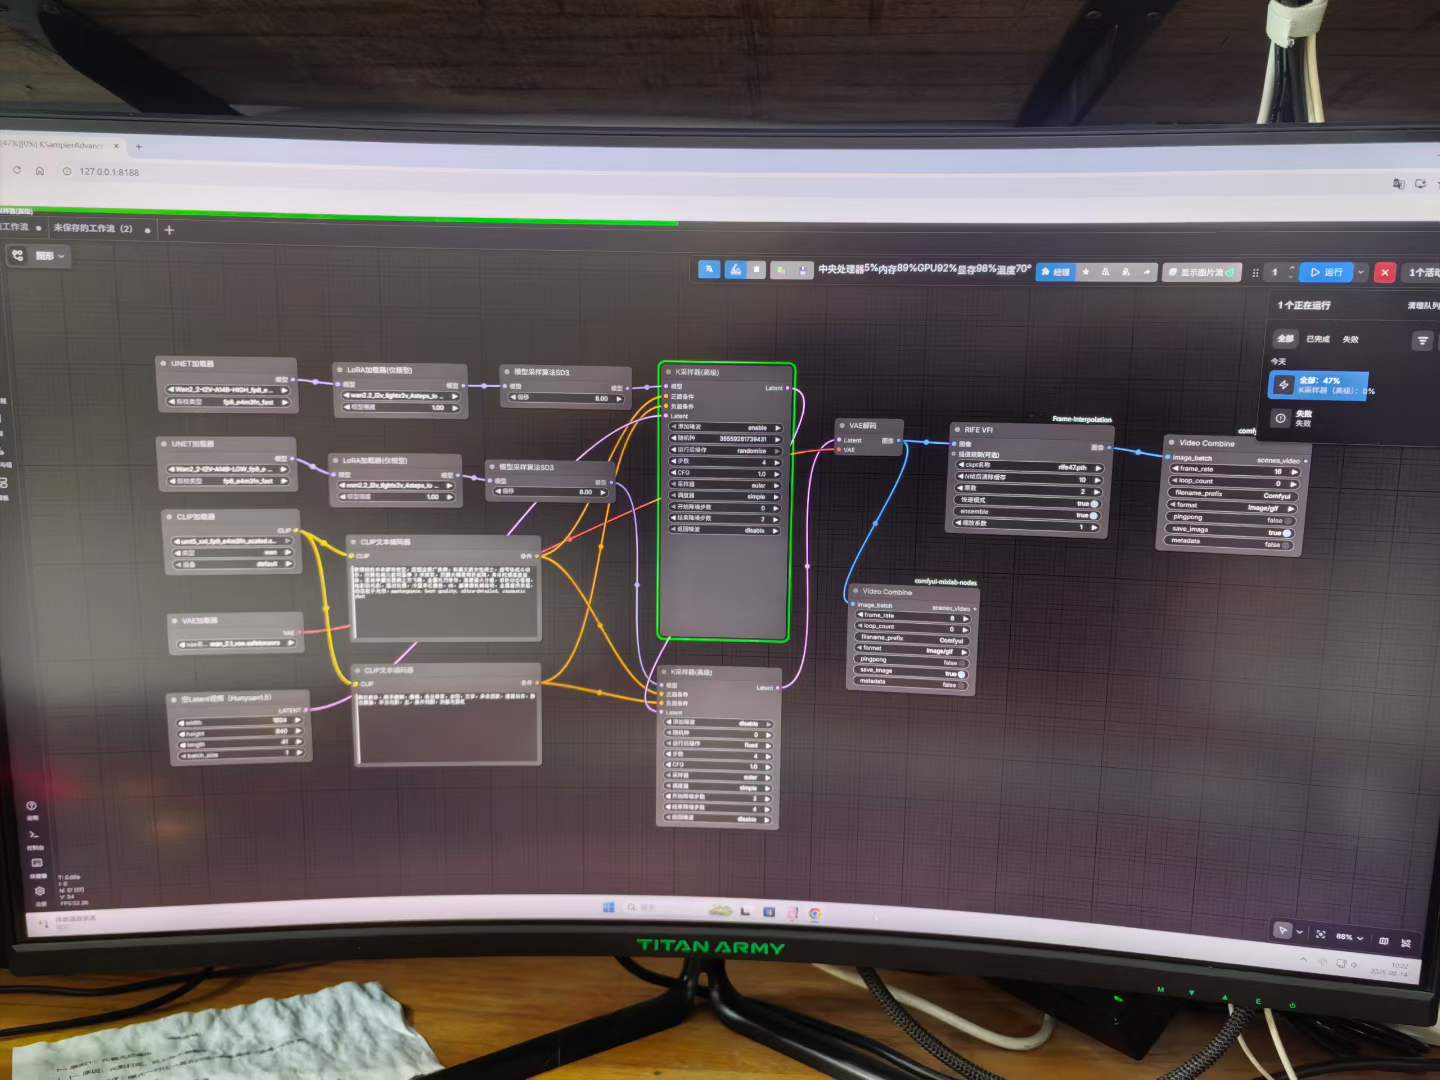Open the workflow graph icon button
1440x1080 pixels.
point(17,256)
